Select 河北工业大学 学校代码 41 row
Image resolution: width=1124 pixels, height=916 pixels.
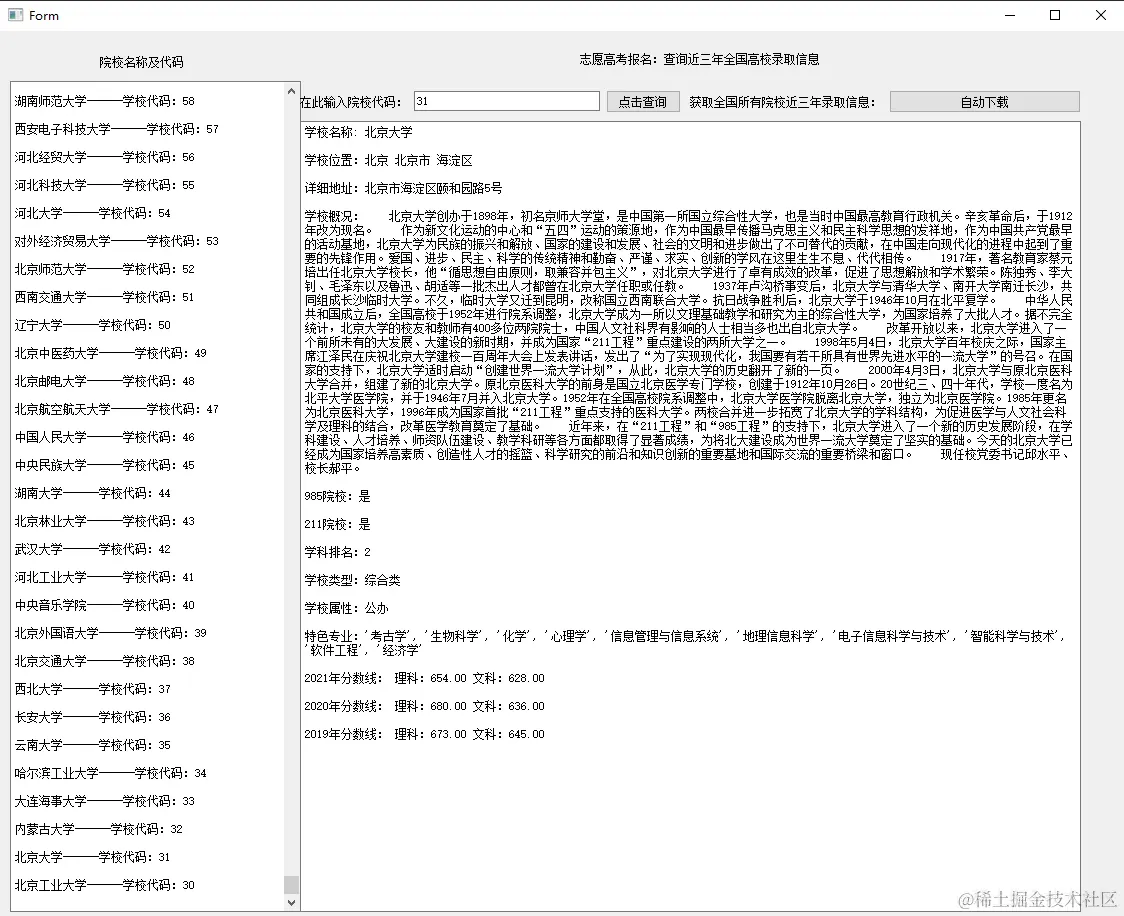pos(105,576)
